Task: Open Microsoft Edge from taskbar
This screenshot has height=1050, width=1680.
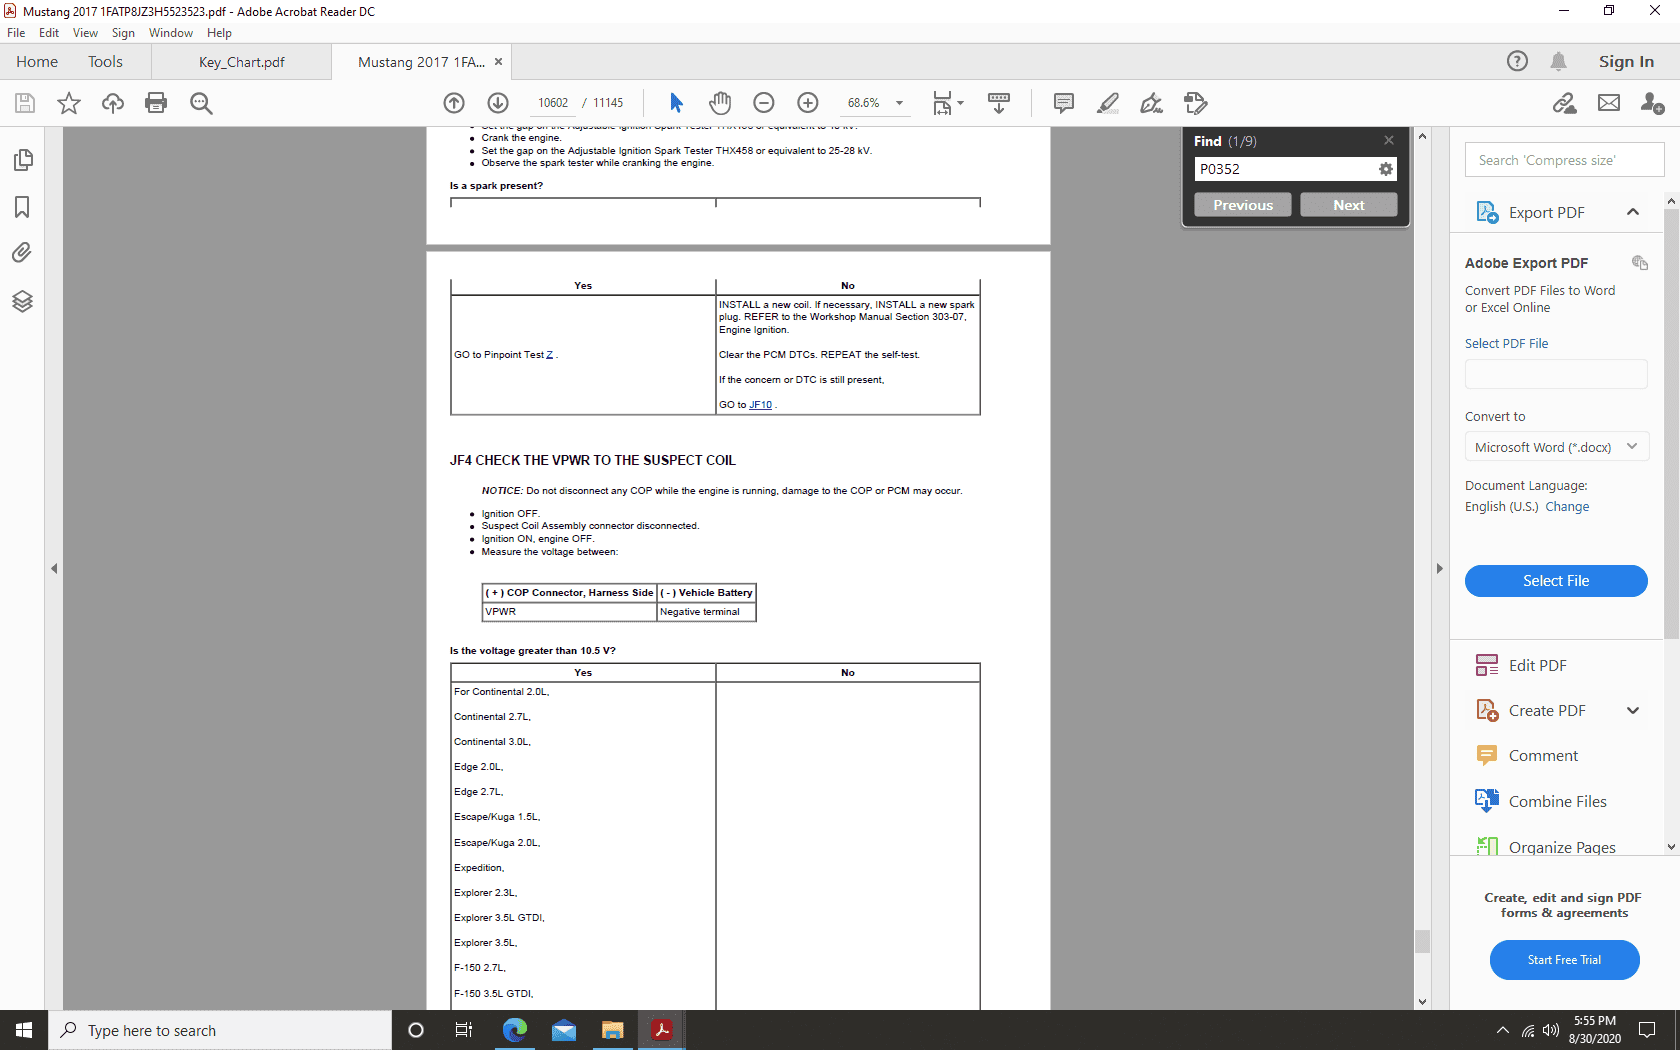Action: (515, 1030)
